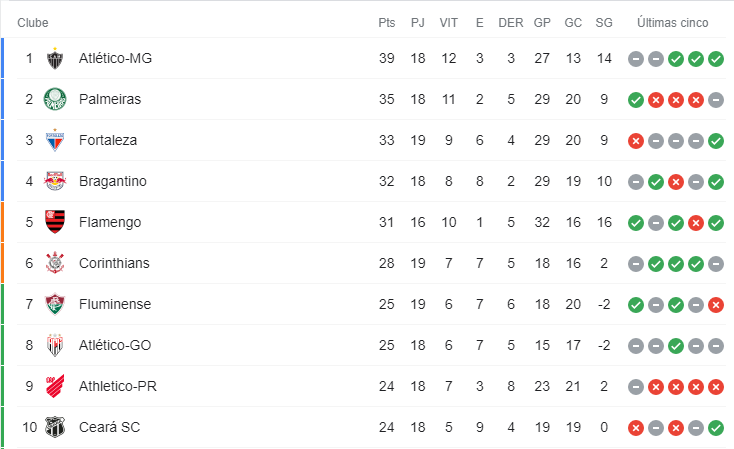The height and width of the screenshot is (449, 734).
Task: Click Palmeiras' first green win marker
Action: [x=636, y=100]
